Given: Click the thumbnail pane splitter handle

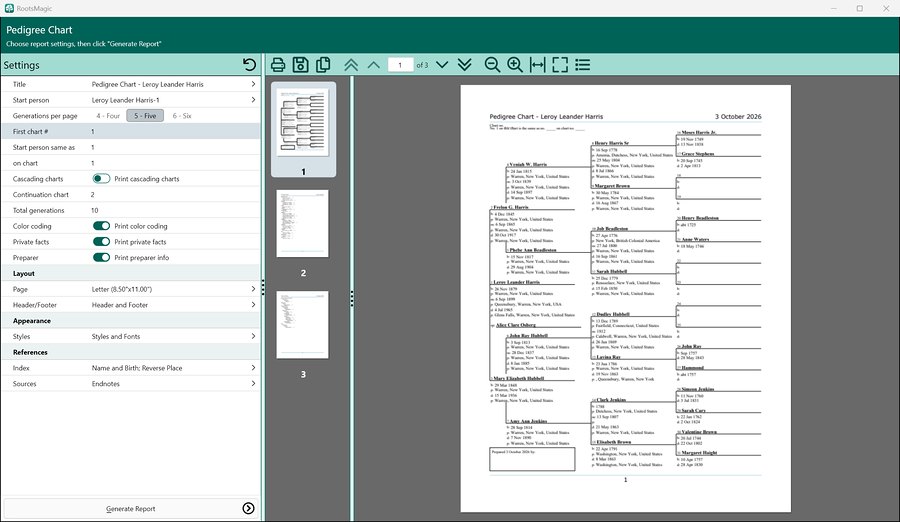Looking at the screenshot, I should [x=352, y=298].
